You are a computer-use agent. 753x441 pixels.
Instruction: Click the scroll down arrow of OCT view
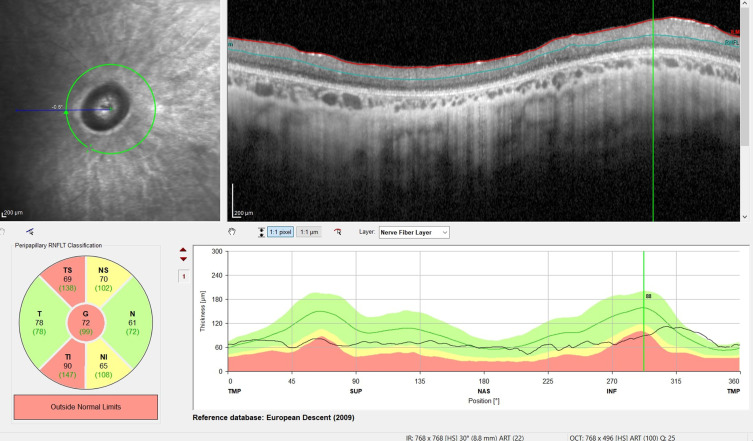[746, 215]
